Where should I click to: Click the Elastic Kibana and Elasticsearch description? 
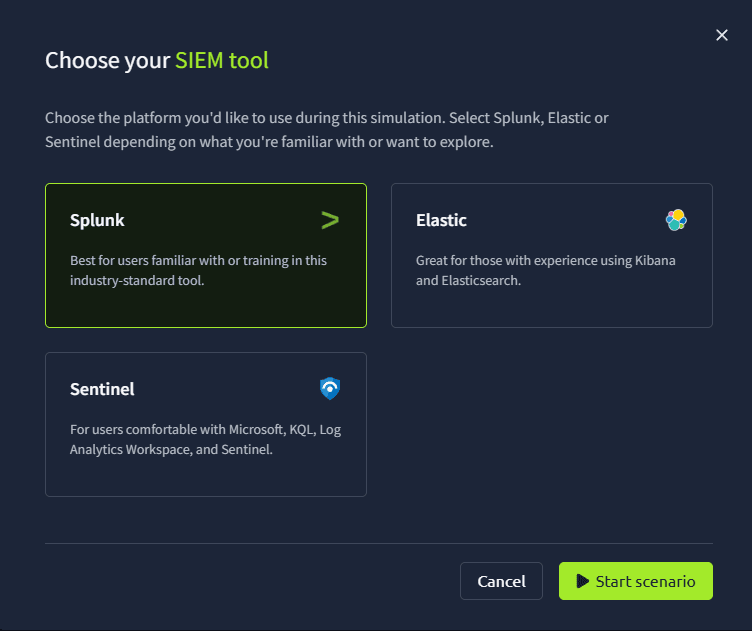545,270
